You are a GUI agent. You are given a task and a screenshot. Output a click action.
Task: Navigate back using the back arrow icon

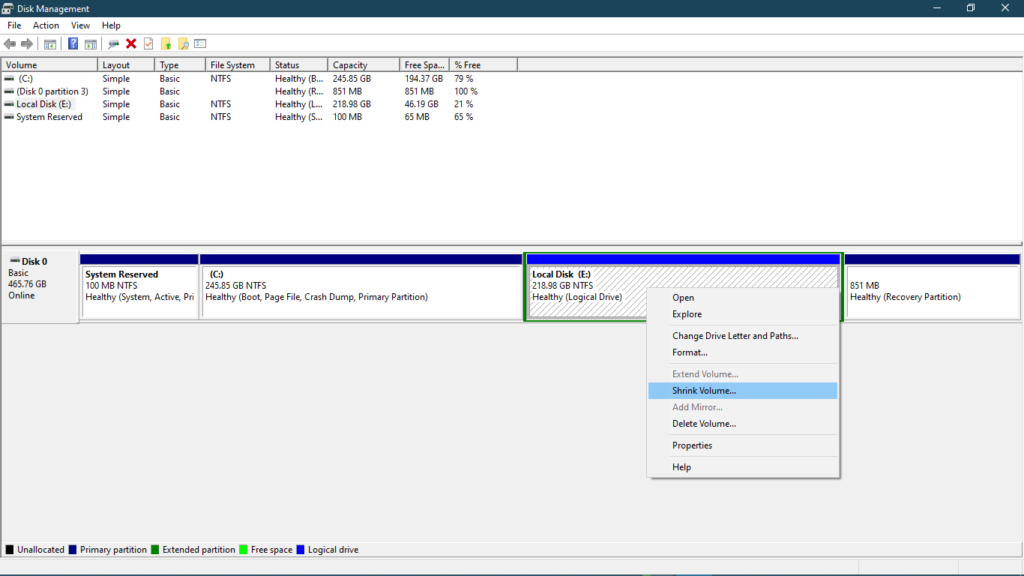coord(9,43)
